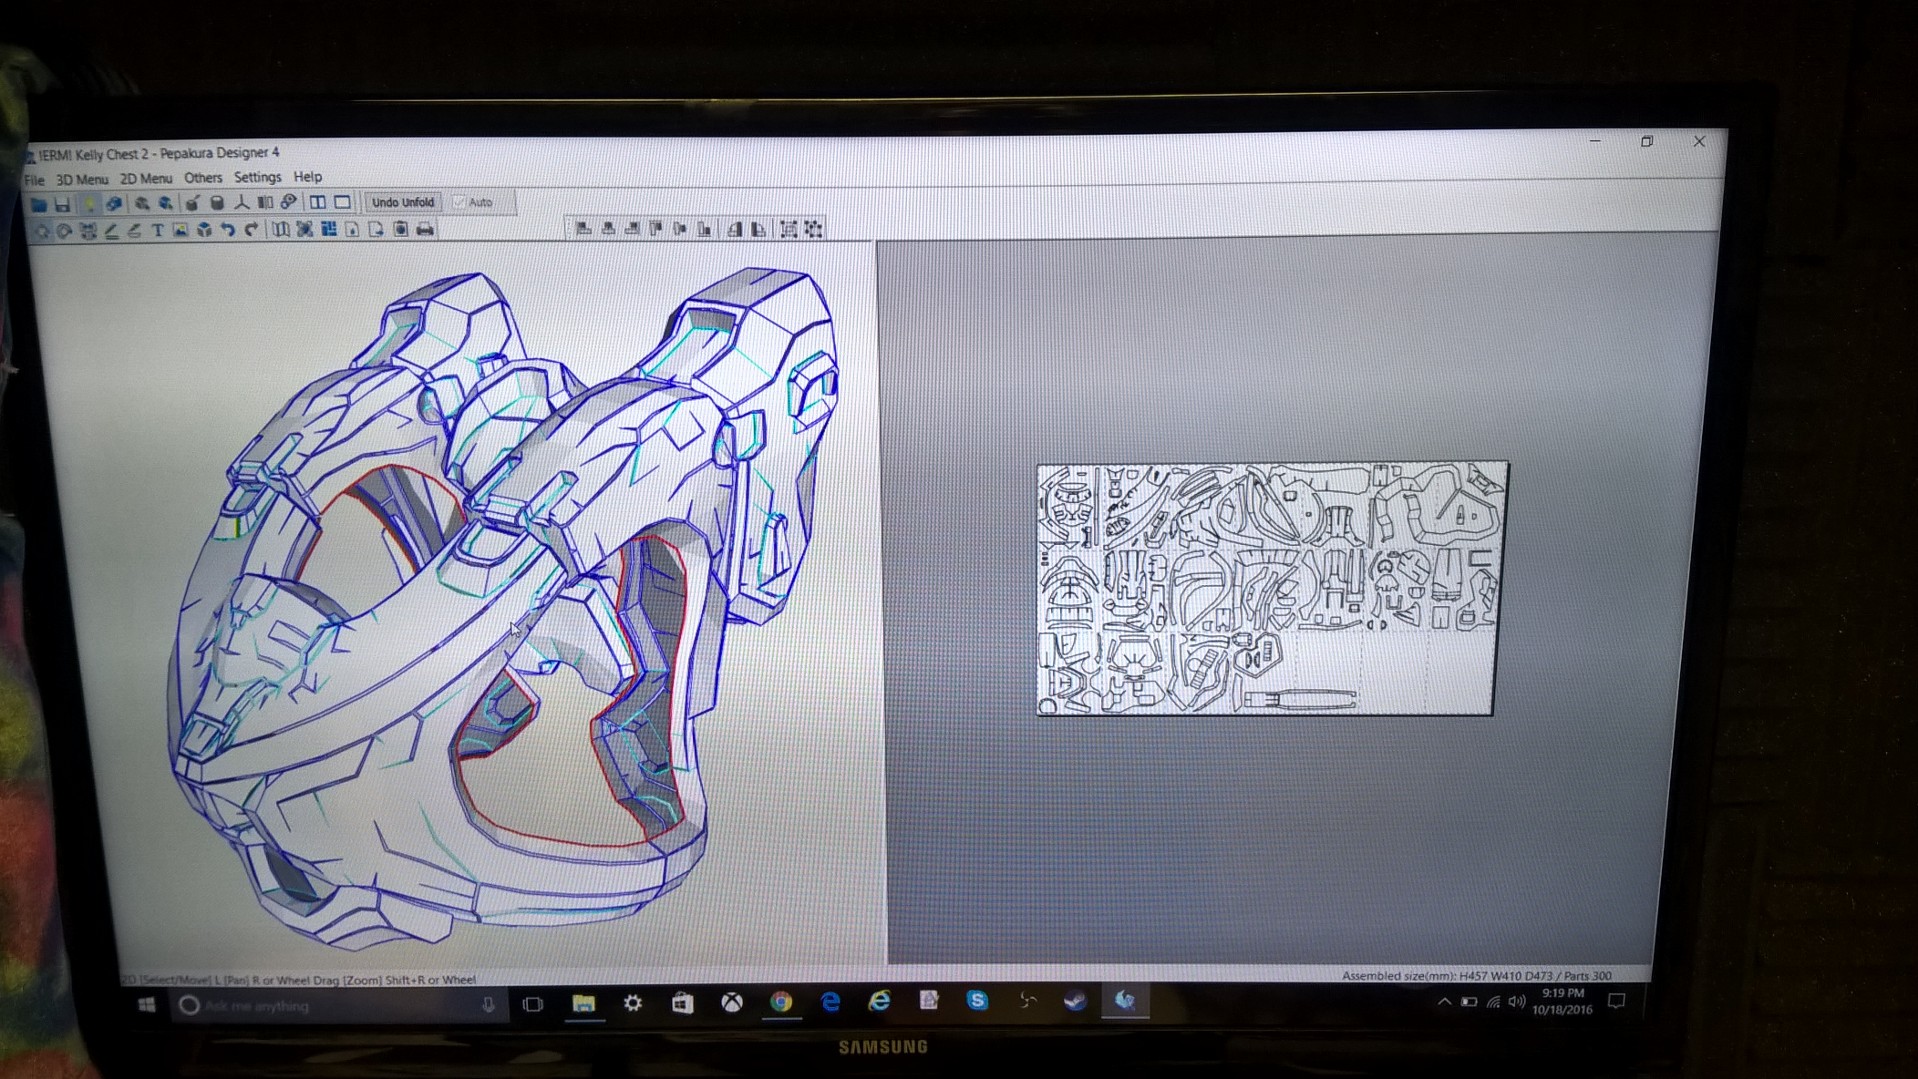Image resolution: width=1918 pixels, height=1079 pixels.
Task: Open the Action Center notification icon
Action: [1616, 1001]
